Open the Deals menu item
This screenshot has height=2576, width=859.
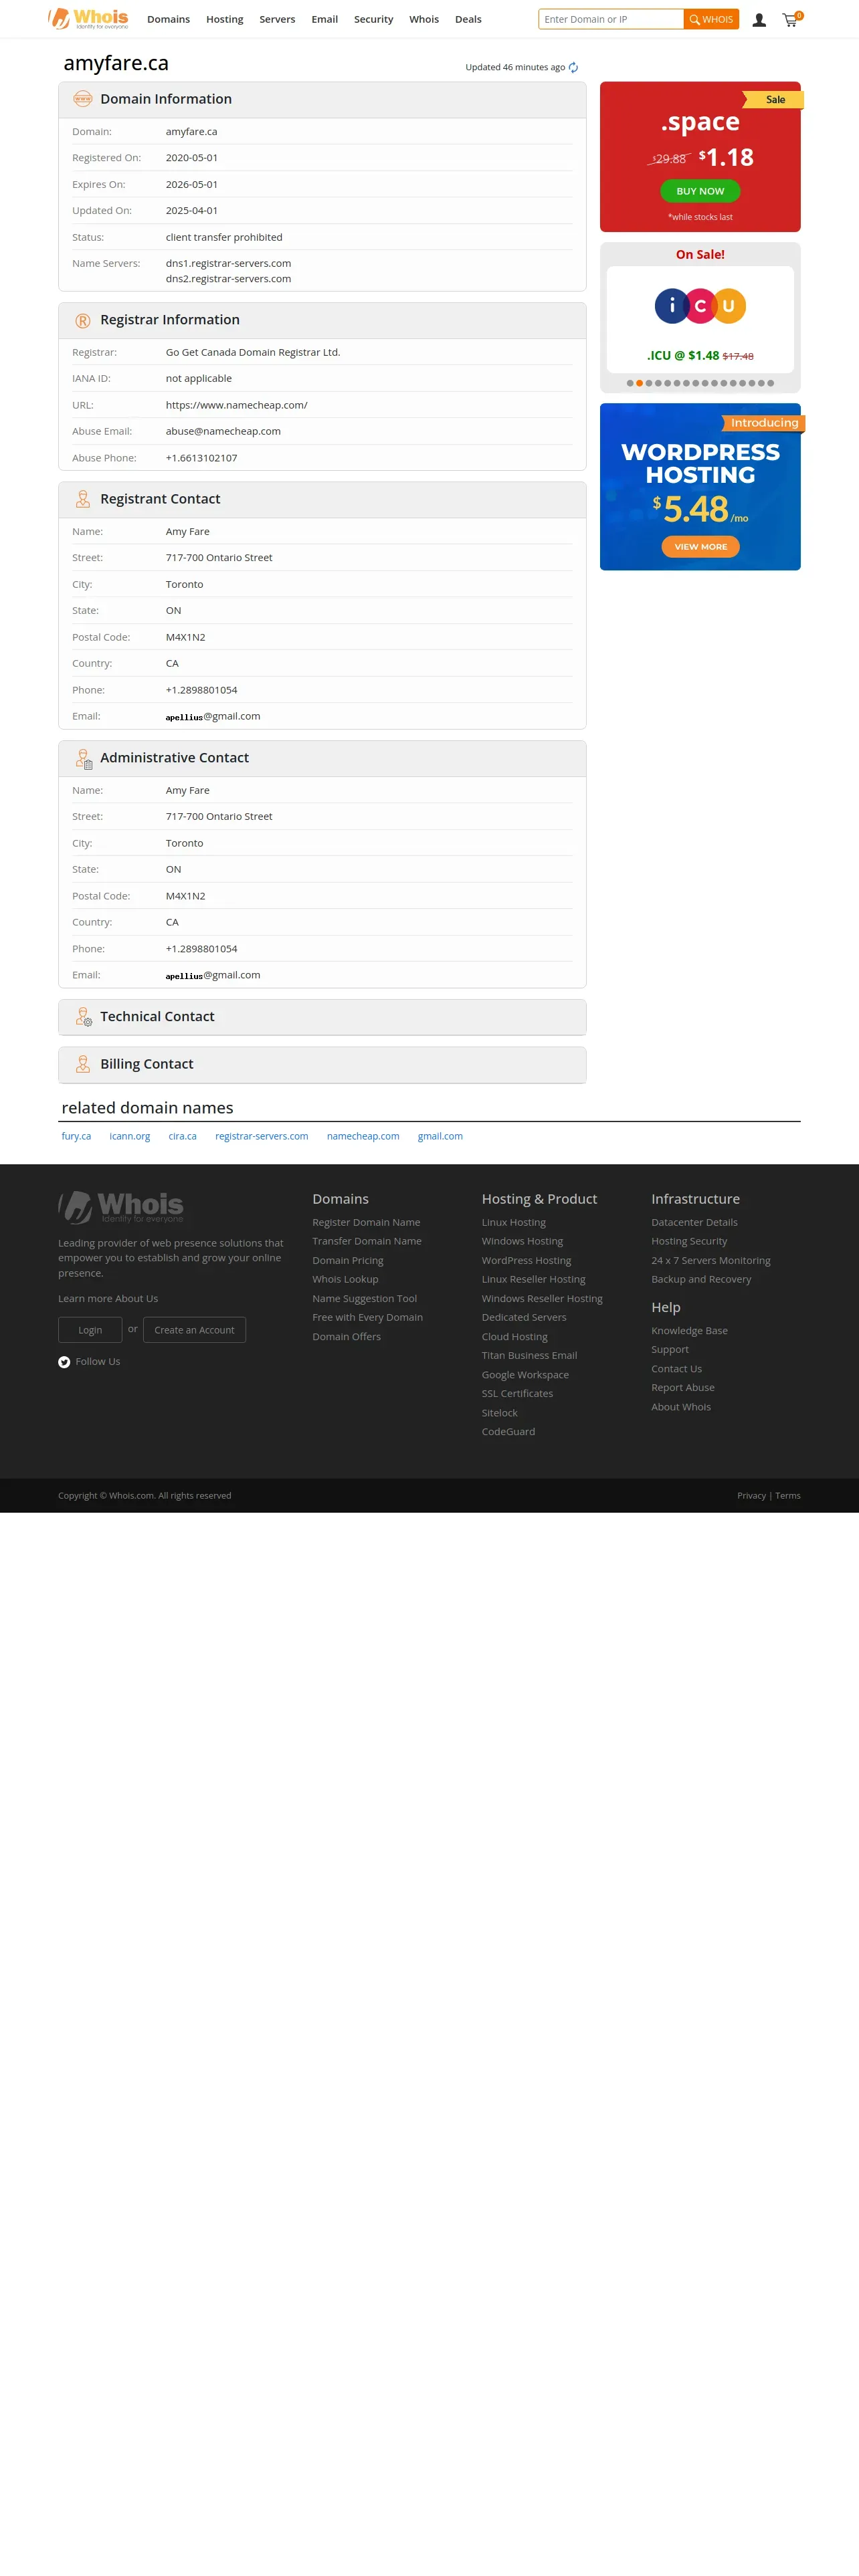468,19
